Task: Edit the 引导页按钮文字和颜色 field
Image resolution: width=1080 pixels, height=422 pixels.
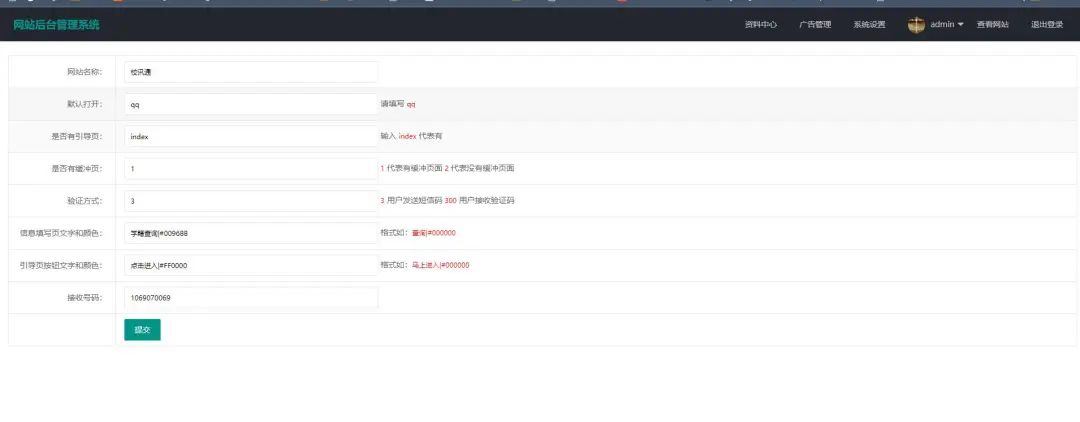Action: point(251,265)
